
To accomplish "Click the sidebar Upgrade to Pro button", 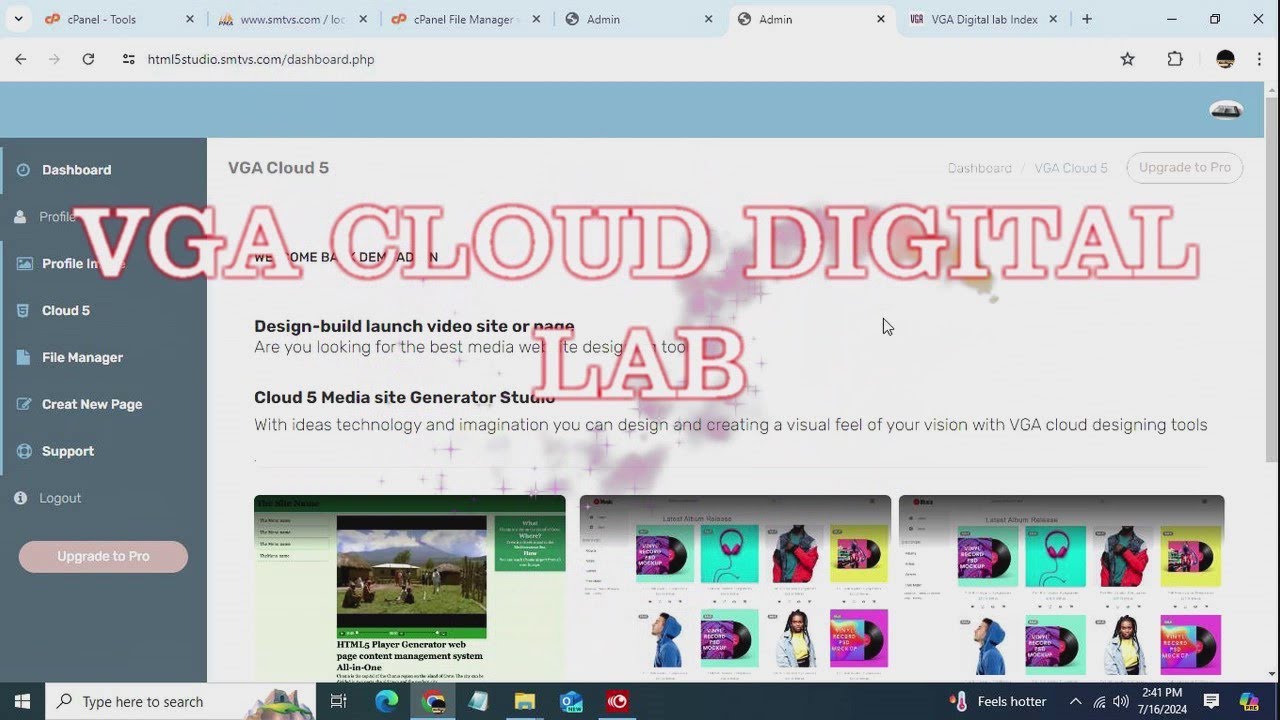I will pos(103,557).
